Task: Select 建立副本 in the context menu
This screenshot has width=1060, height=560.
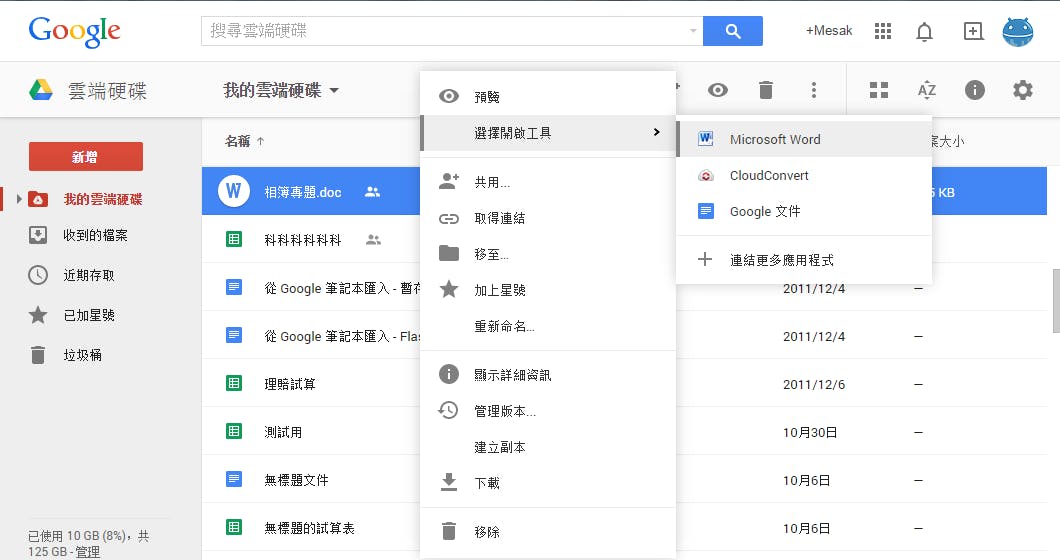Action: (x=500, y=447)
